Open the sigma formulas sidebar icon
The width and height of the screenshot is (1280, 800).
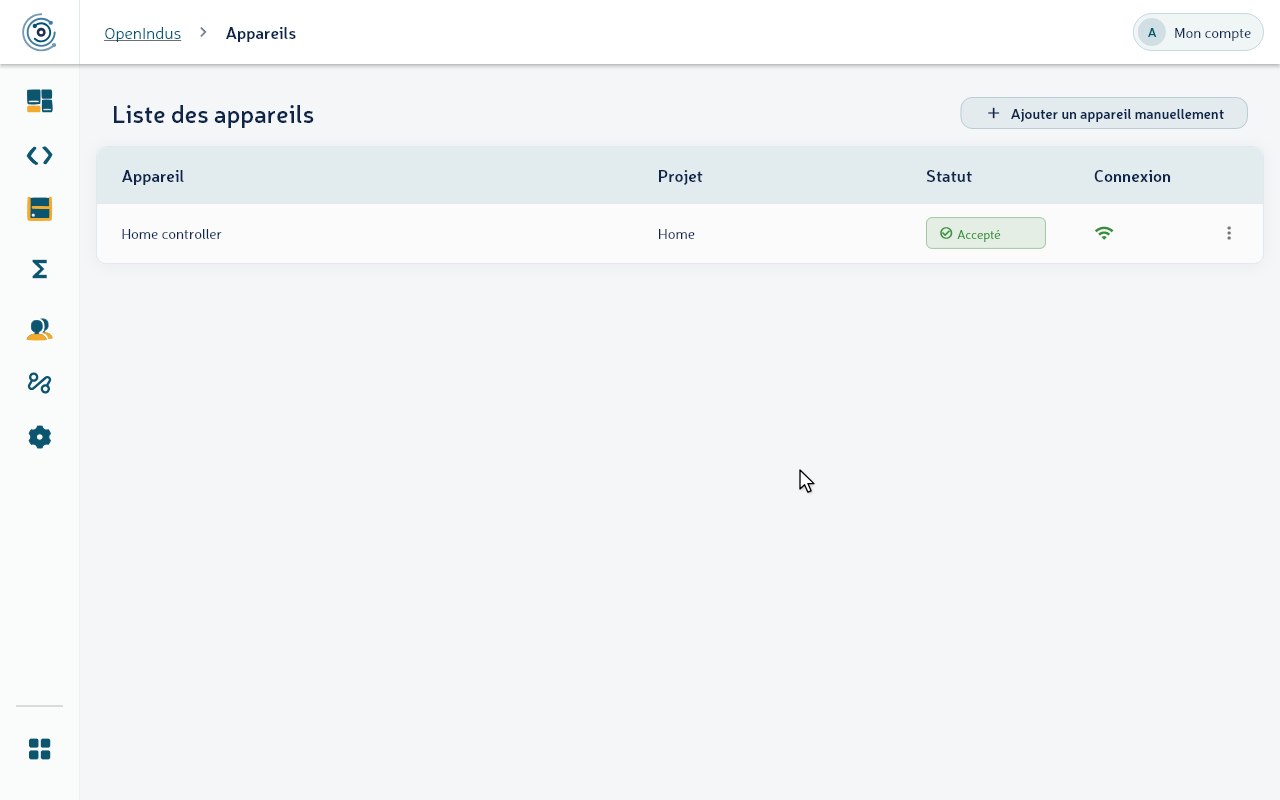[x=39, y=269]
